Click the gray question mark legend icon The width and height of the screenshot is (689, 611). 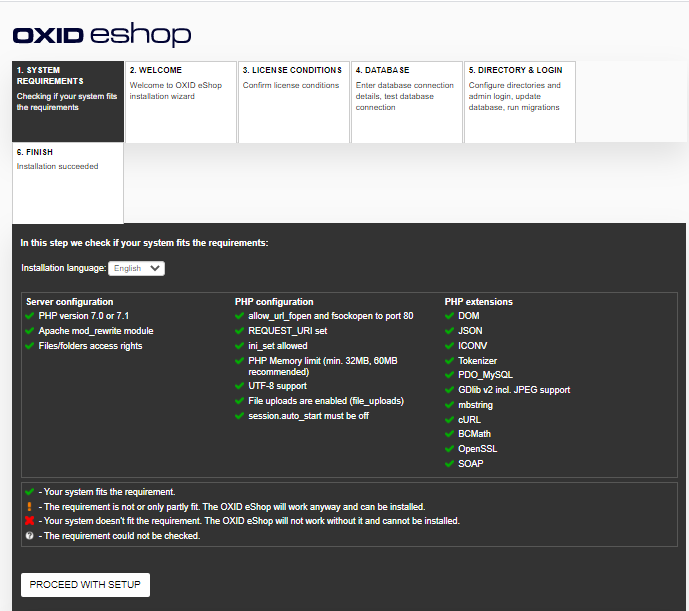tap(30, 536)
